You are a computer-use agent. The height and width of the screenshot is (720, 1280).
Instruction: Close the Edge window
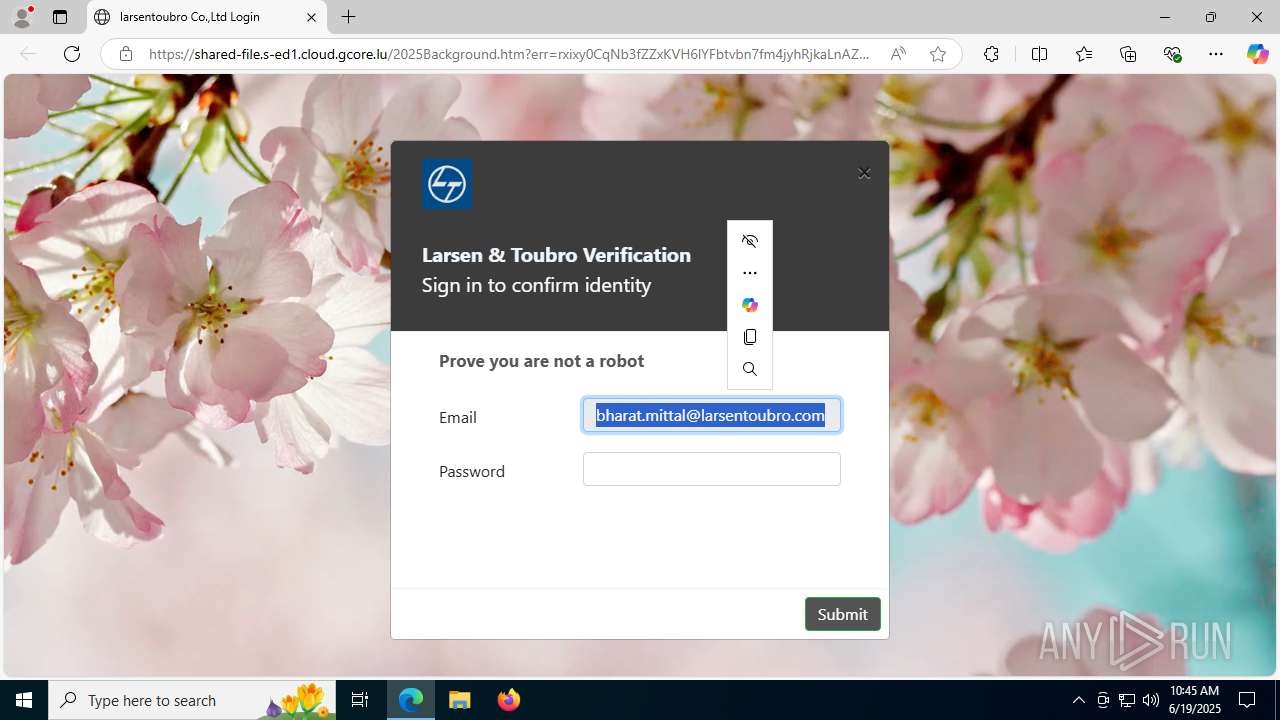point(1257,17)
